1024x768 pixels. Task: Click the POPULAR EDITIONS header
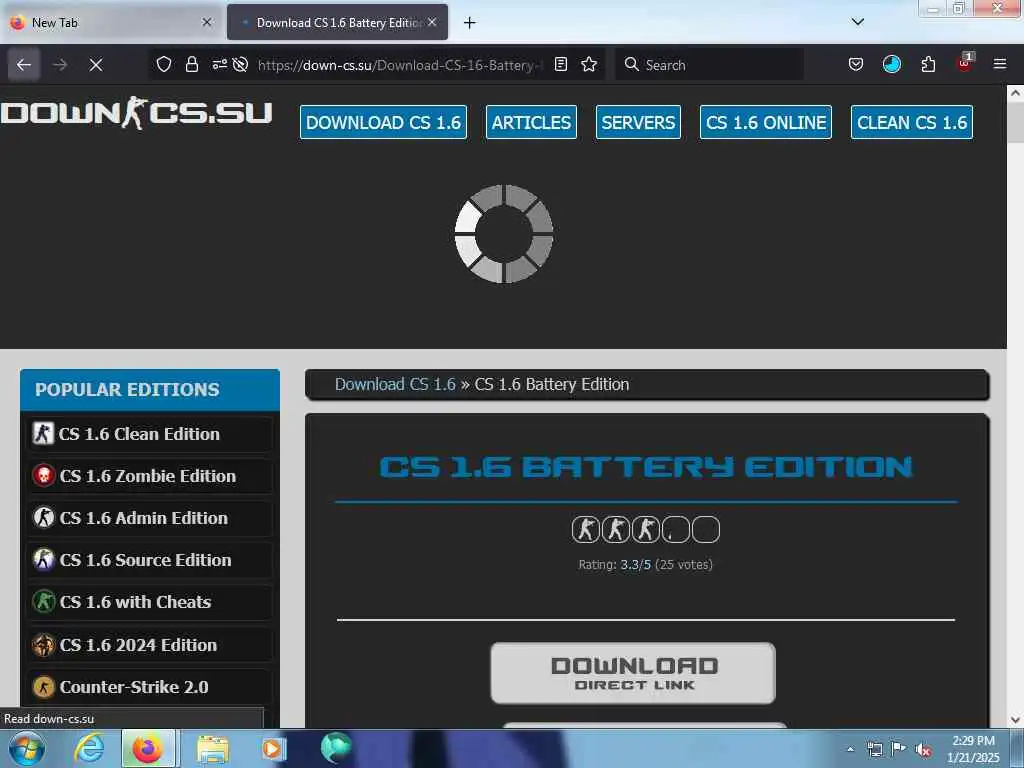coord(150,390)
